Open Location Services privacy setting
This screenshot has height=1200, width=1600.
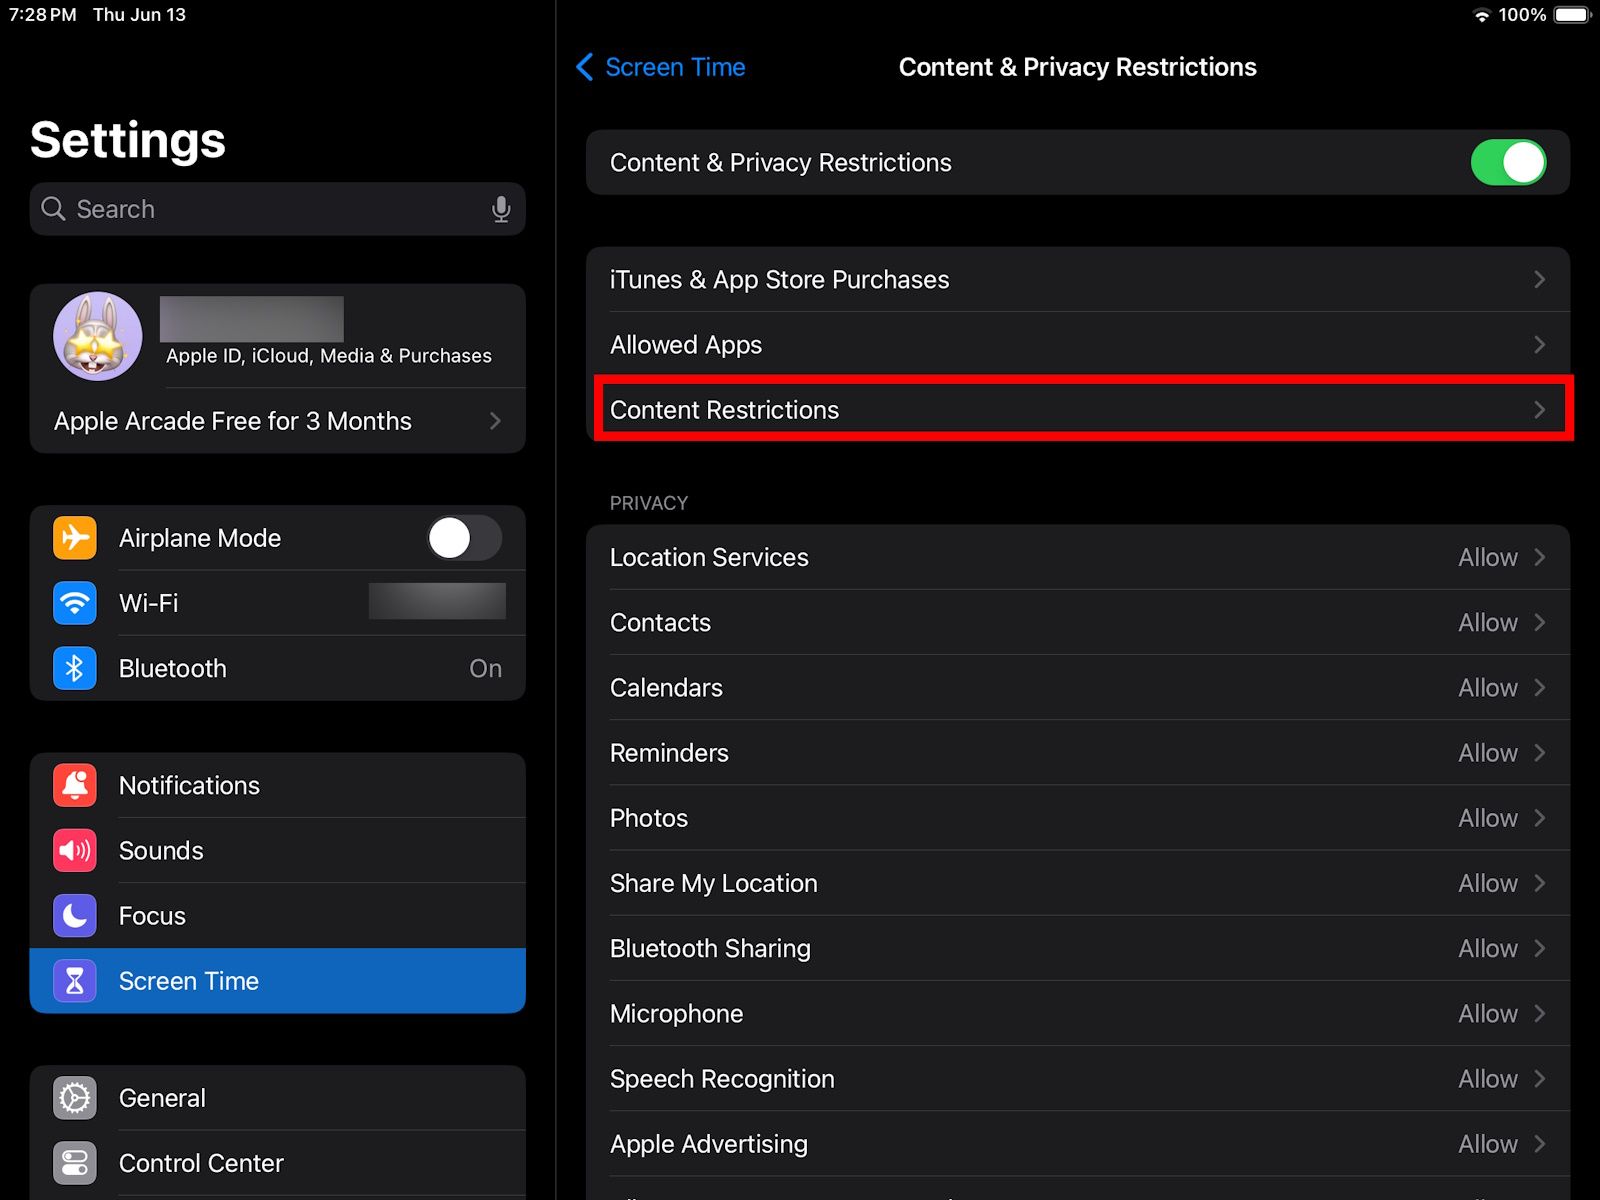click(x=1077, y=558)
